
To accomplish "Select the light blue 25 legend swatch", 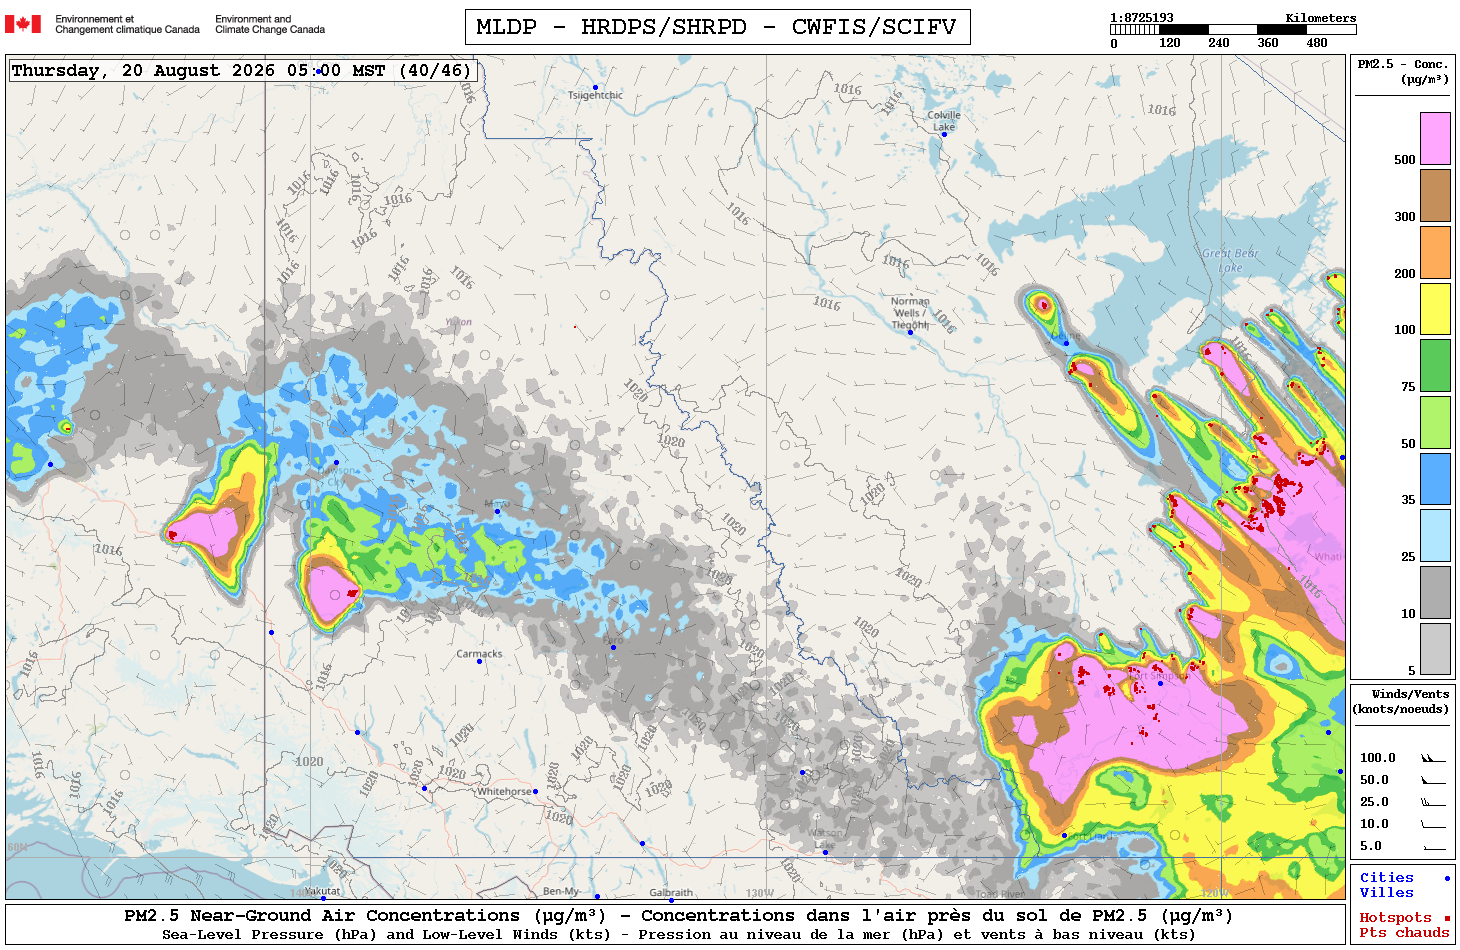I will tap(1435, 536).
